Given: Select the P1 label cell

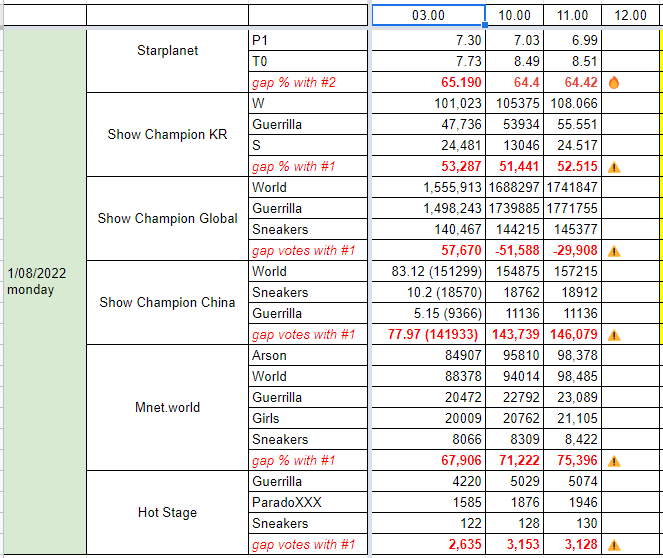Looking at the screenshot, I should pos(308,40).
